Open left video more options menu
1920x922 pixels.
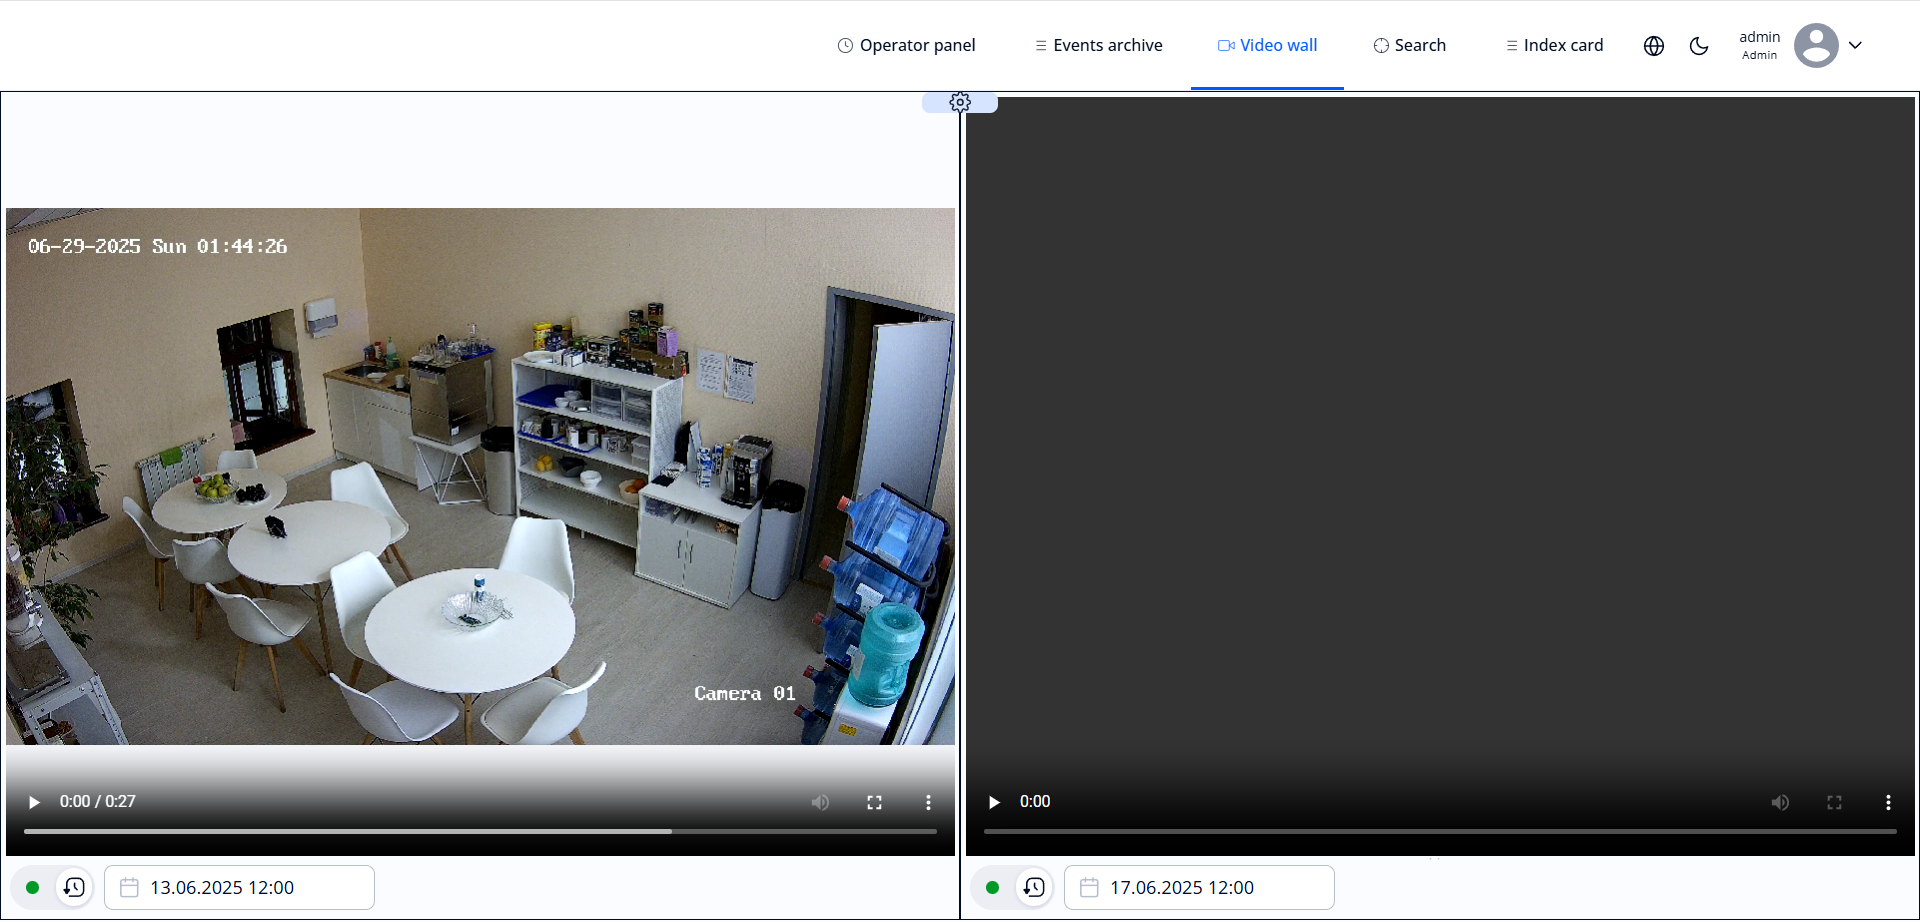[928, 802]
